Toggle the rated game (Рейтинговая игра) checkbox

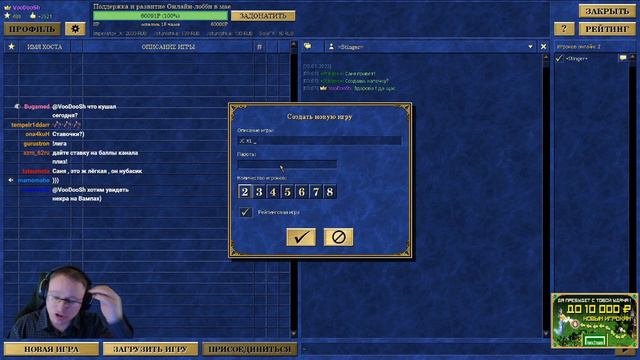245,212
